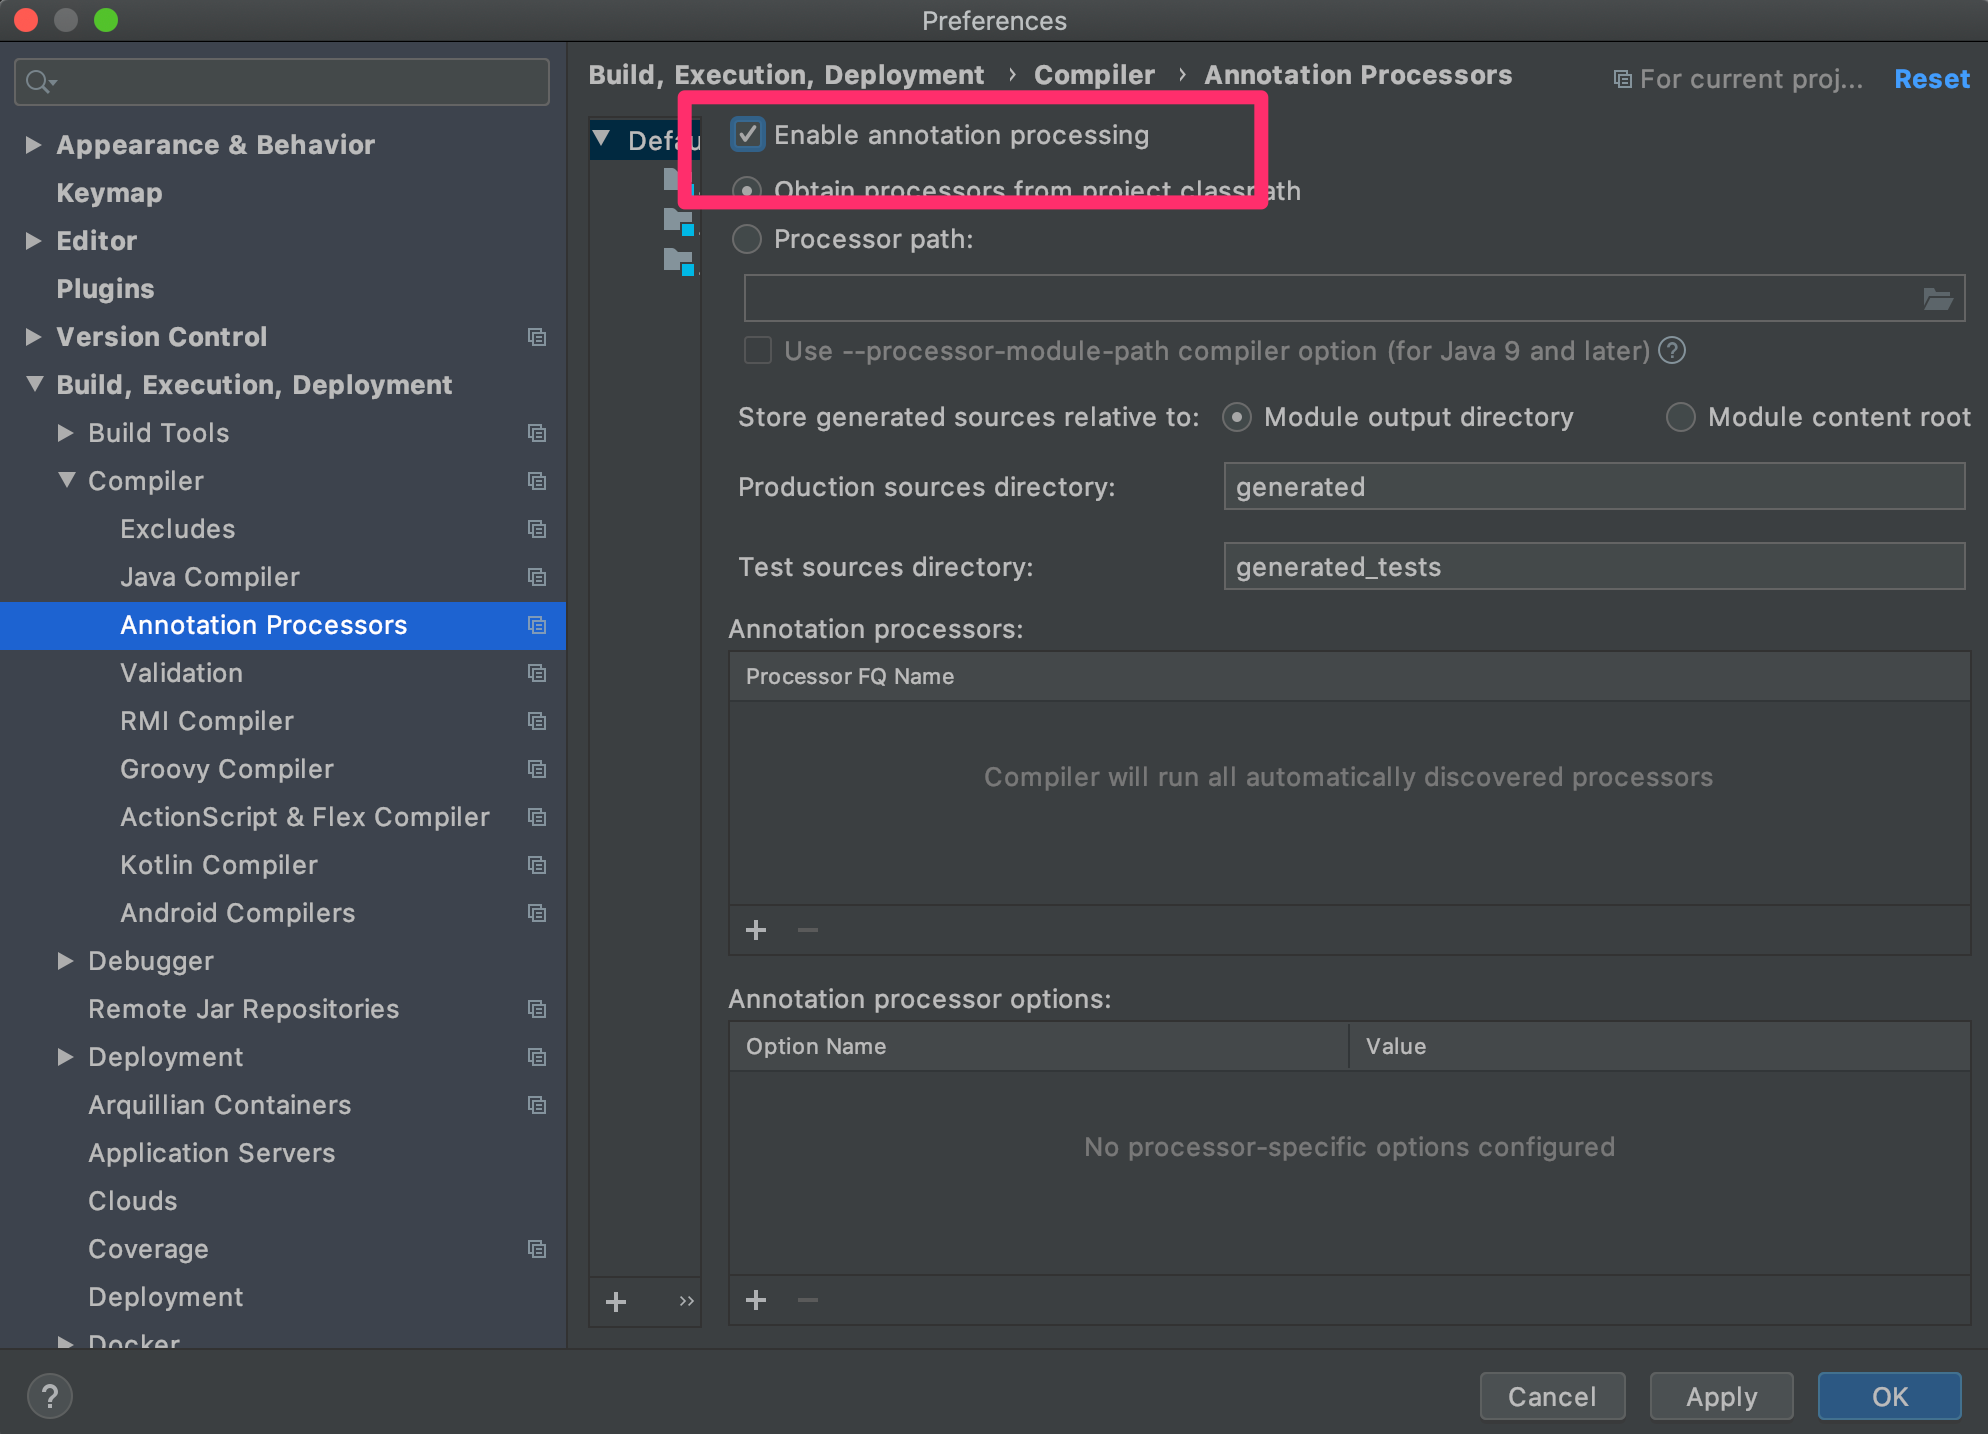Select Keymap in settings sidebar
The width and height of the screenshot is (1988, 1434).
pos(109,193)
